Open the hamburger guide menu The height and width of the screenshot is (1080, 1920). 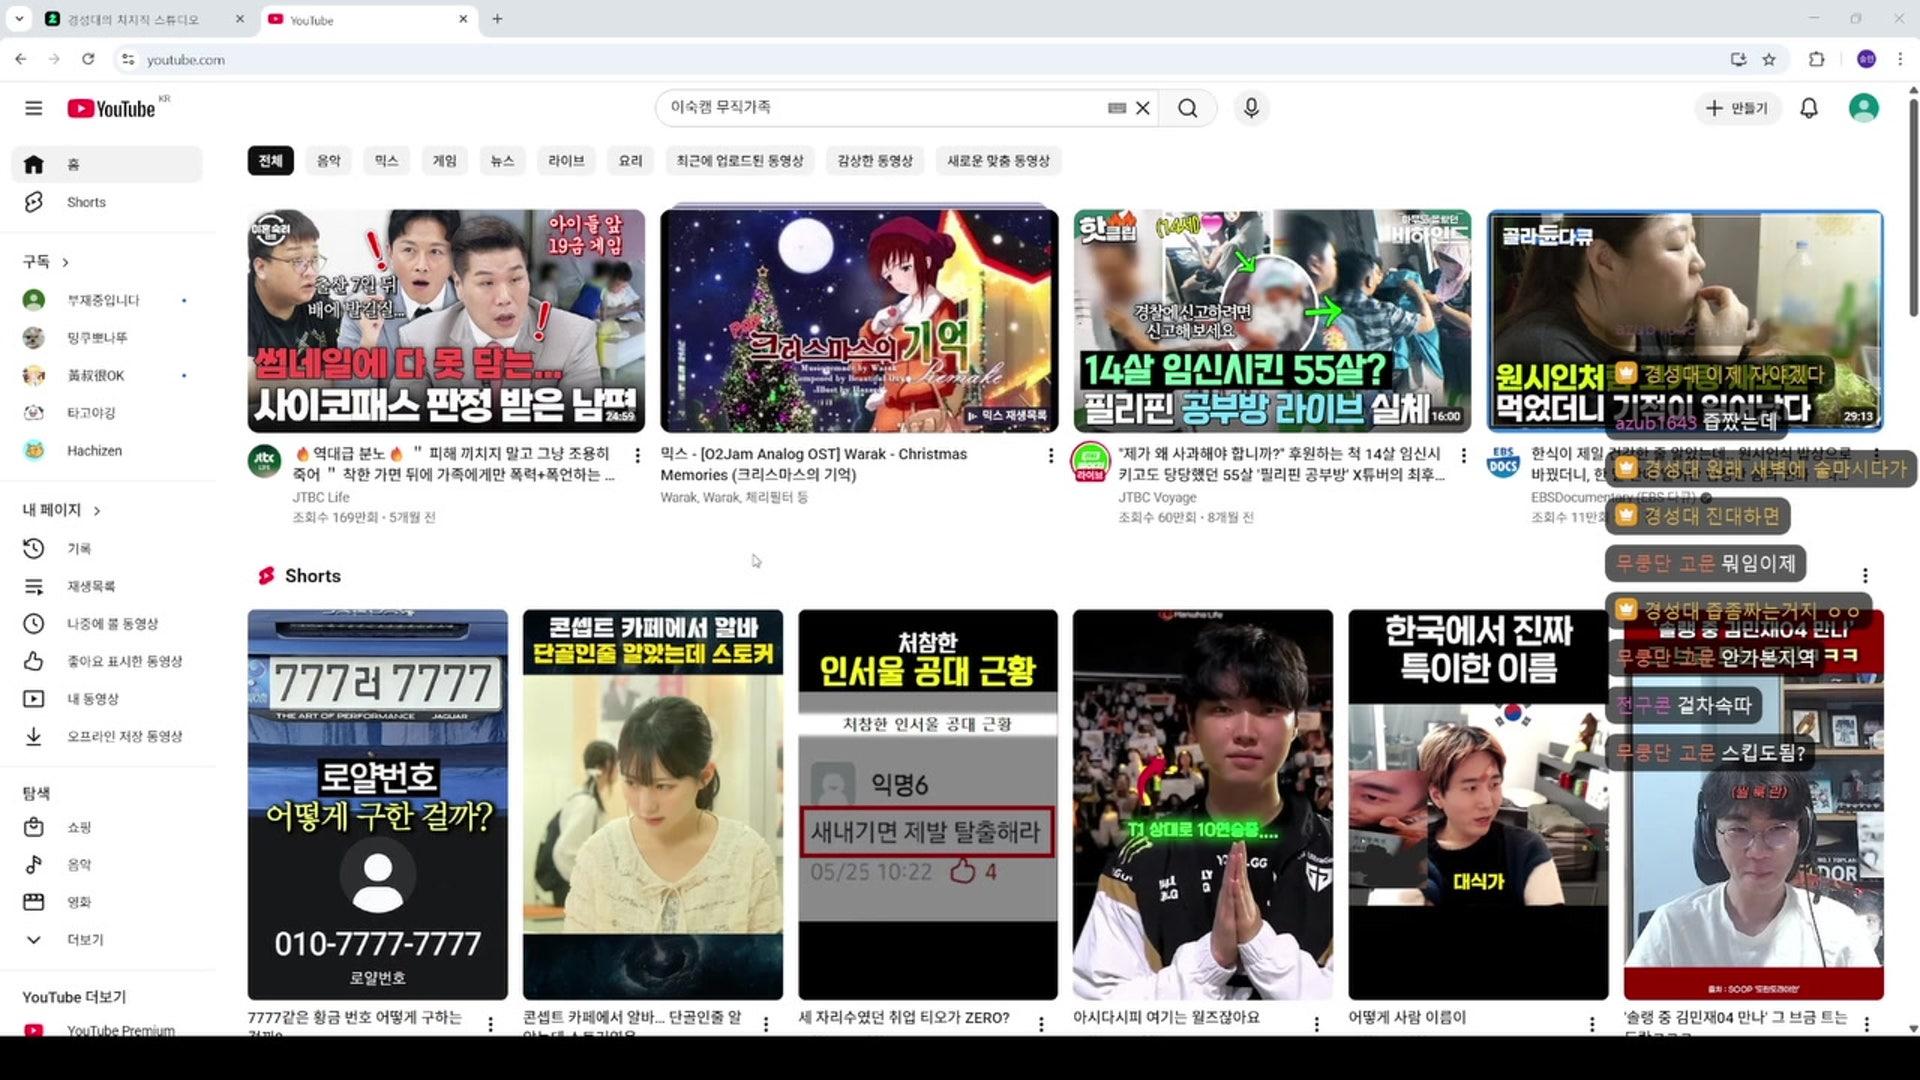pyautogui.click(x=33, y=108)
